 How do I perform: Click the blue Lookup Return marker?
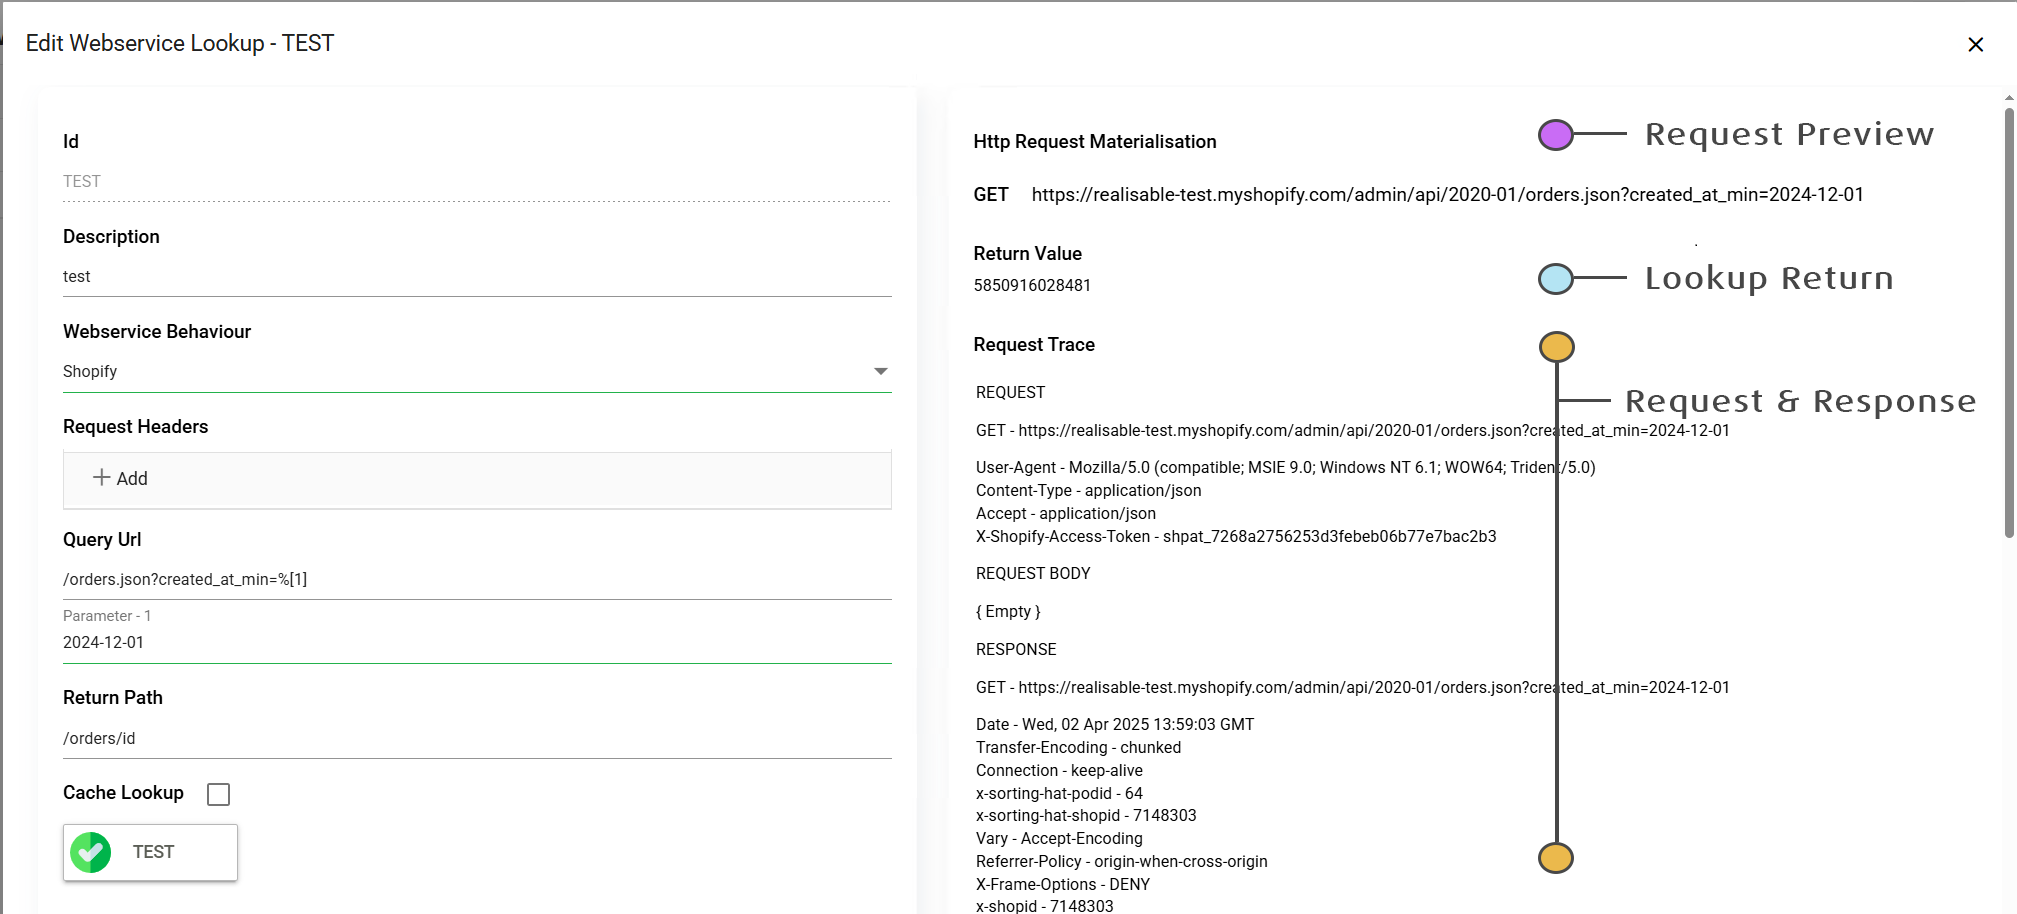[1555, 278]
